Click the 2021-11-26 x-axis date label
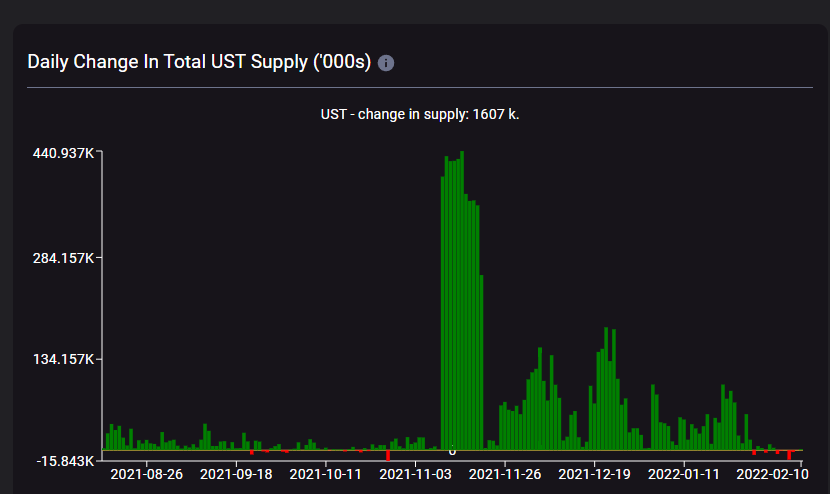Image resolution: width=830 pixels, height=494 pixels. click(505, 474)
